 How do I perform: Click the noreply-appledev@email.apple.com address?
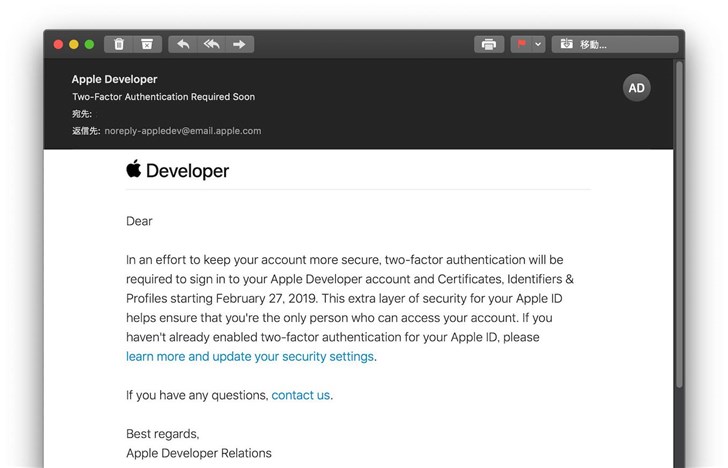[182, 131]
